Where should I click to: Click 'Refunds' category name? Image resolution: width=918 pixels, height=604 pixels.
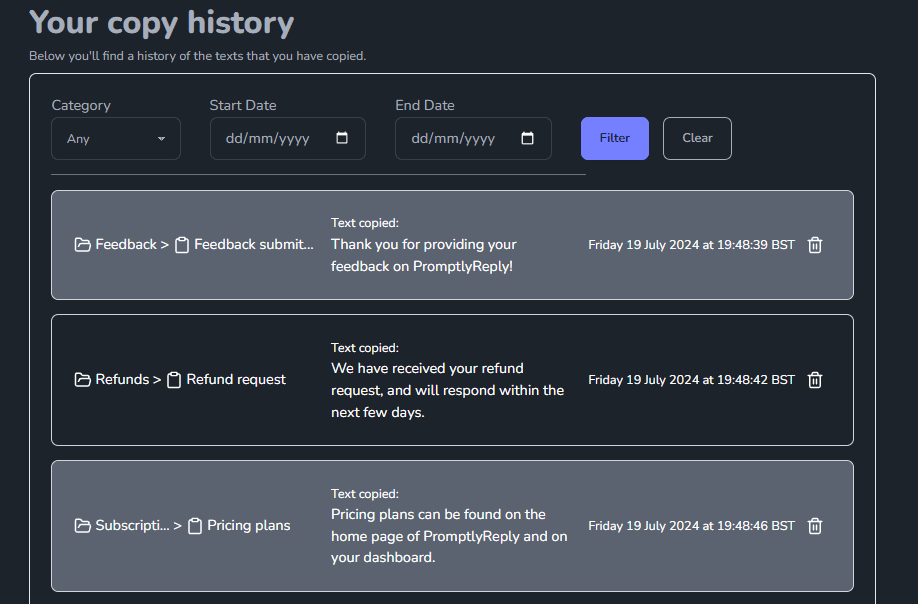(122, 380)
